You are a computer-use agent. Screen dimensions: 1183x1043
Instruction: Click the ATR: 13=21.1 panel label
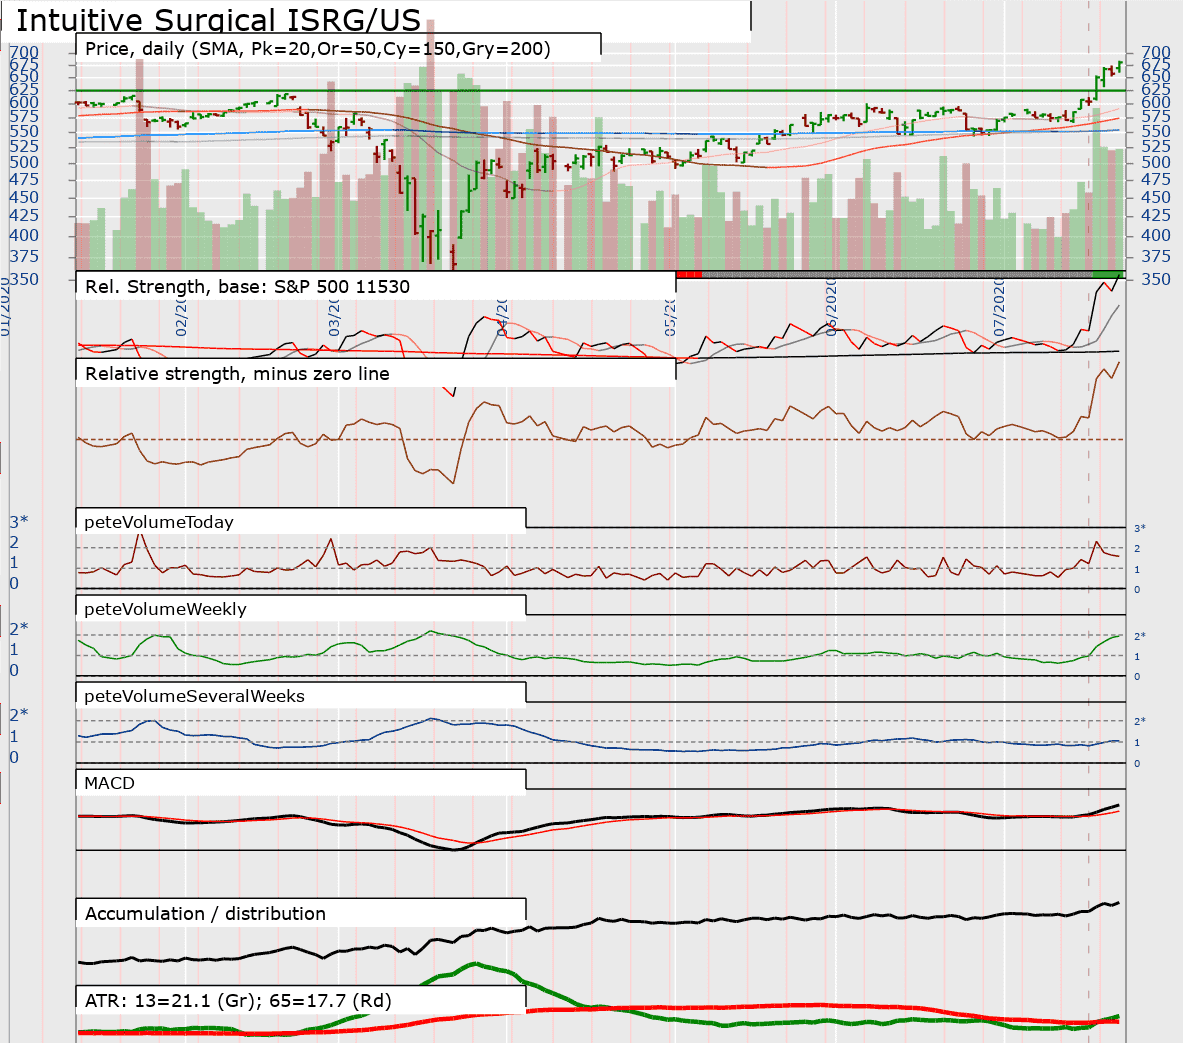point(238,1001)
